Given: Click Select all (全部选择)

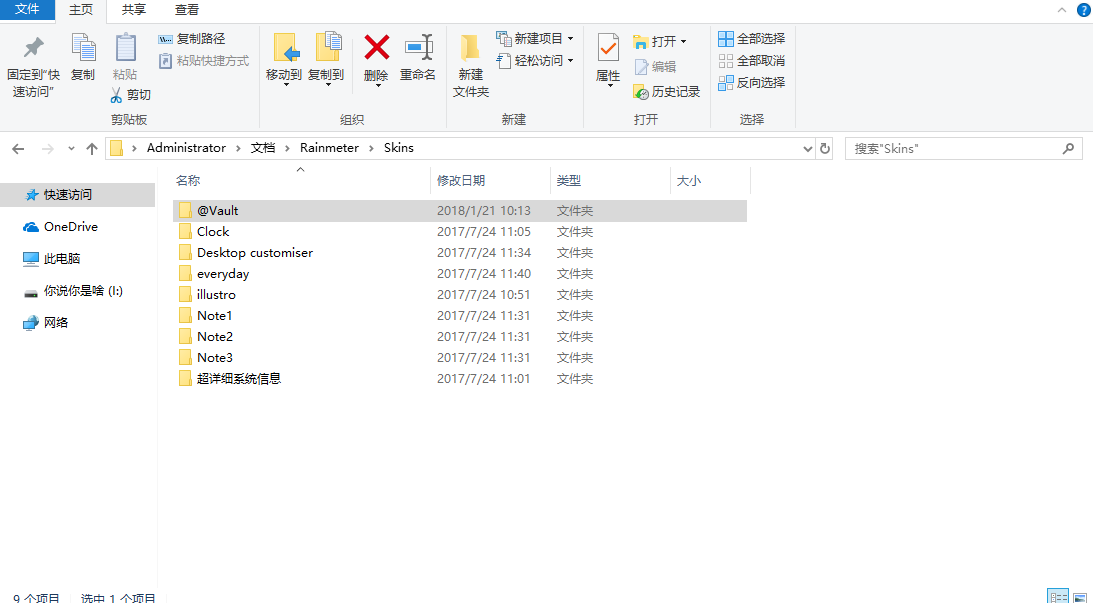Looking at the screenshot, I should point(751,38).
